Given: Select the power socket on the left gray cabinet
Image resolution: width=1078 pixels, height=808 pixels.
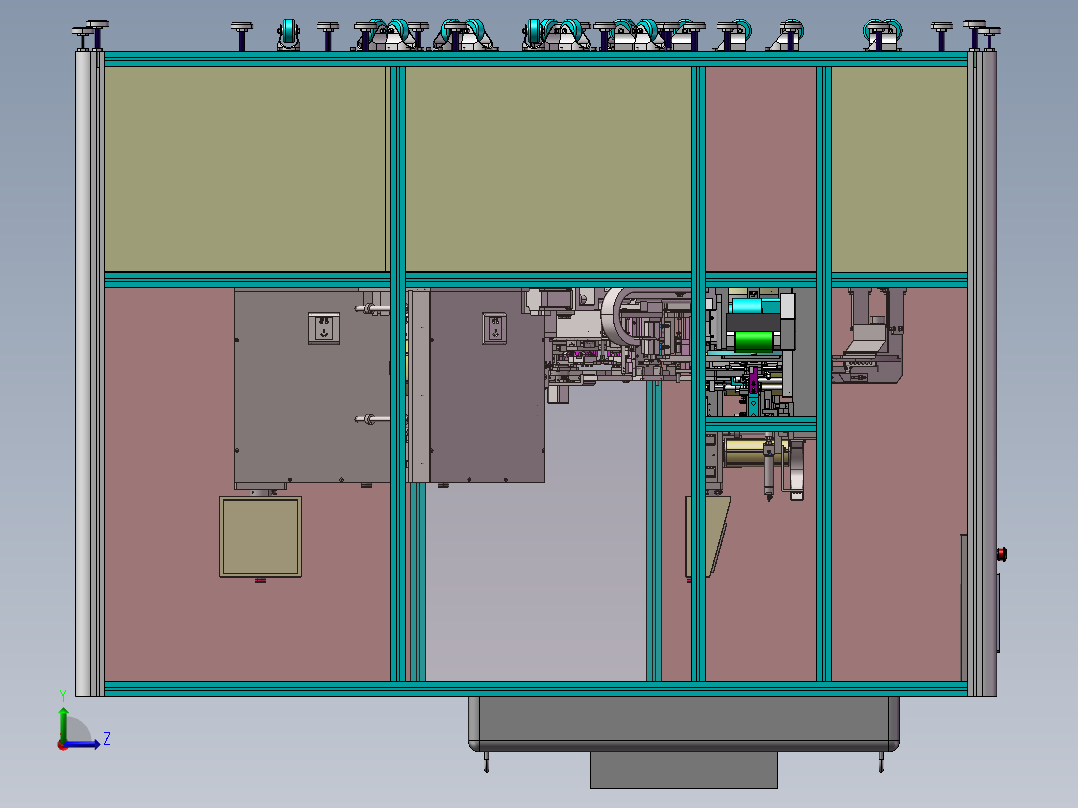Looking at the screenshot, I should point(324,328).
